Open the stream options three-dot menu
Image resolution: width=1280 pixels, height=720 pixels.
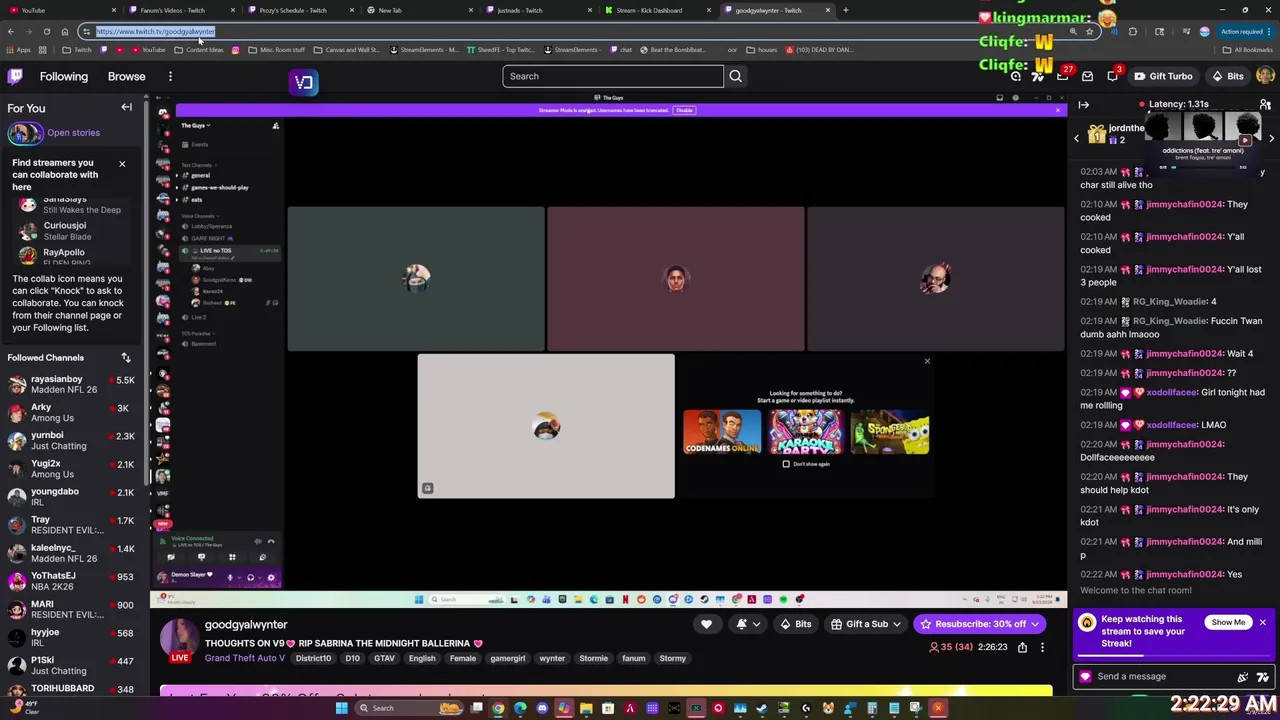pos(1042,647)
